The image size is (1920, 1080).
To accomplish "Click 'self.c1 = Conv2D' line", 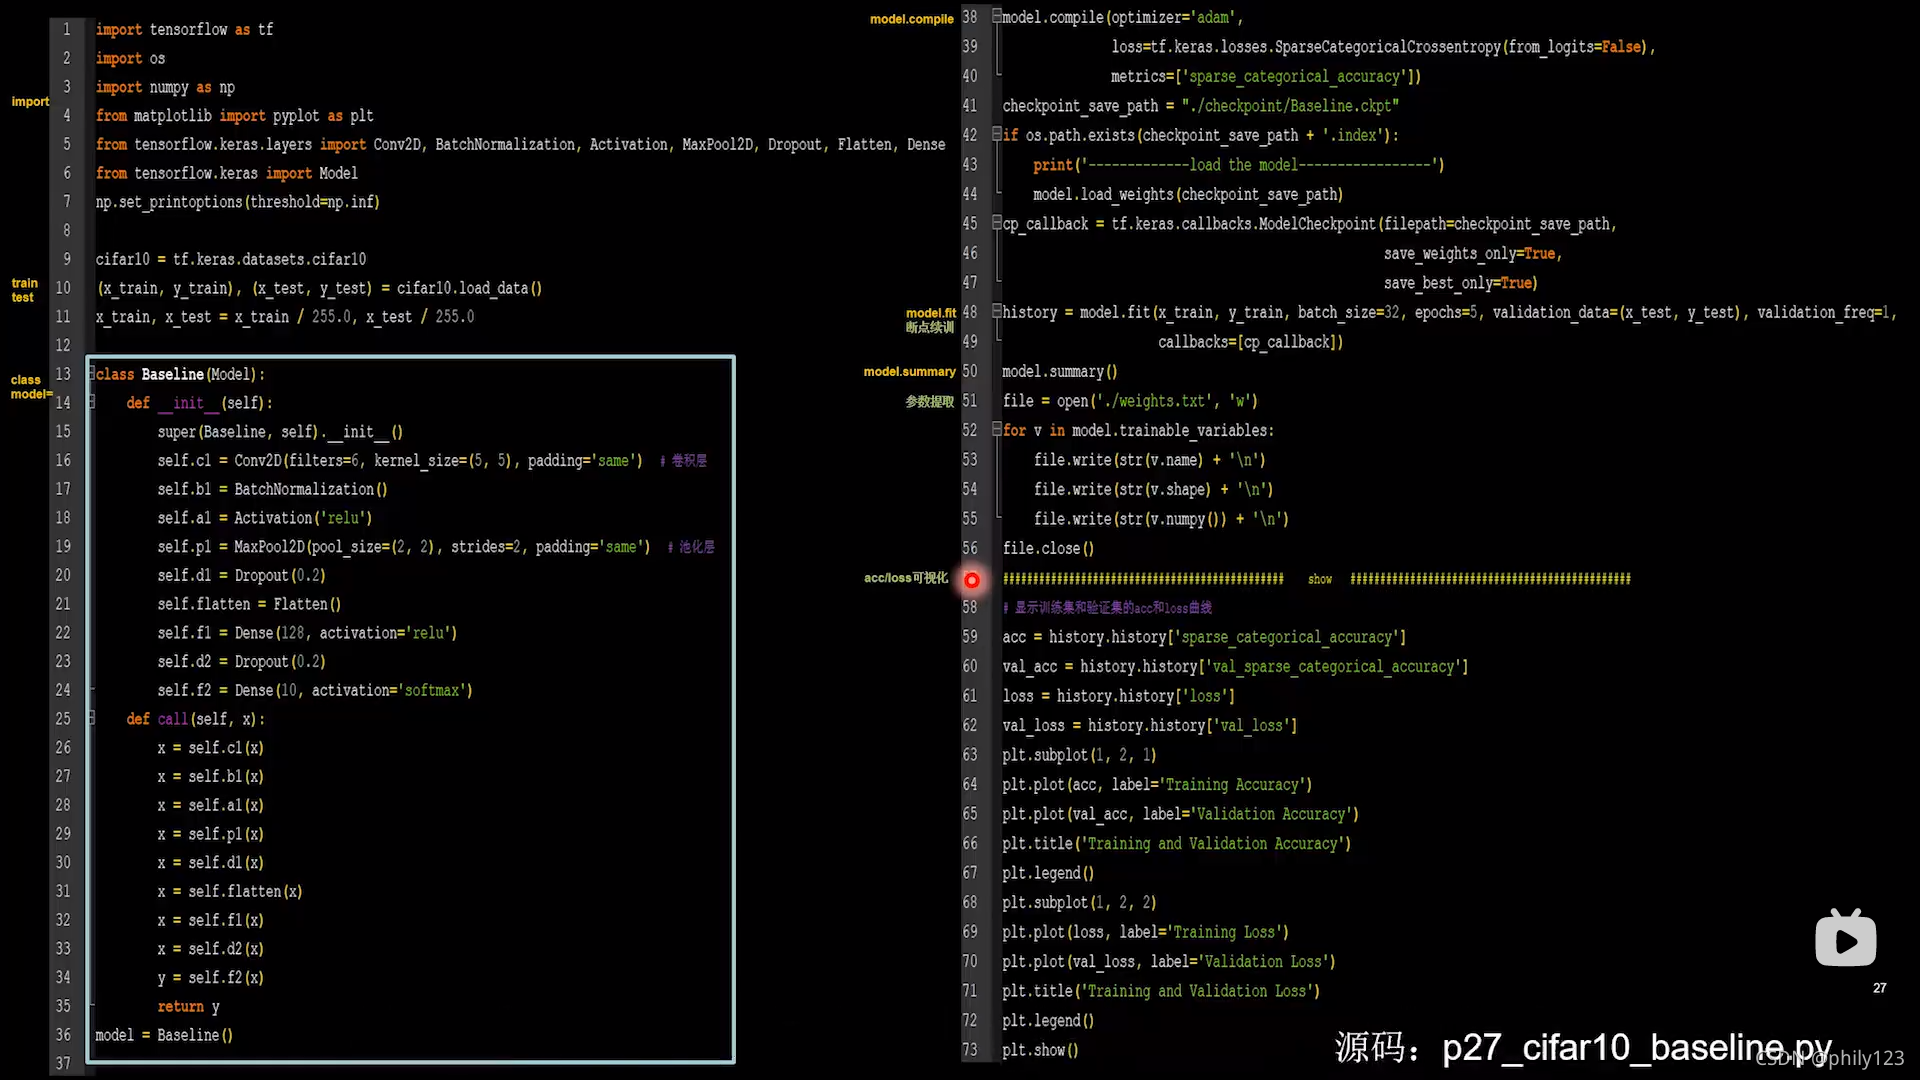I will click(400, 460).
